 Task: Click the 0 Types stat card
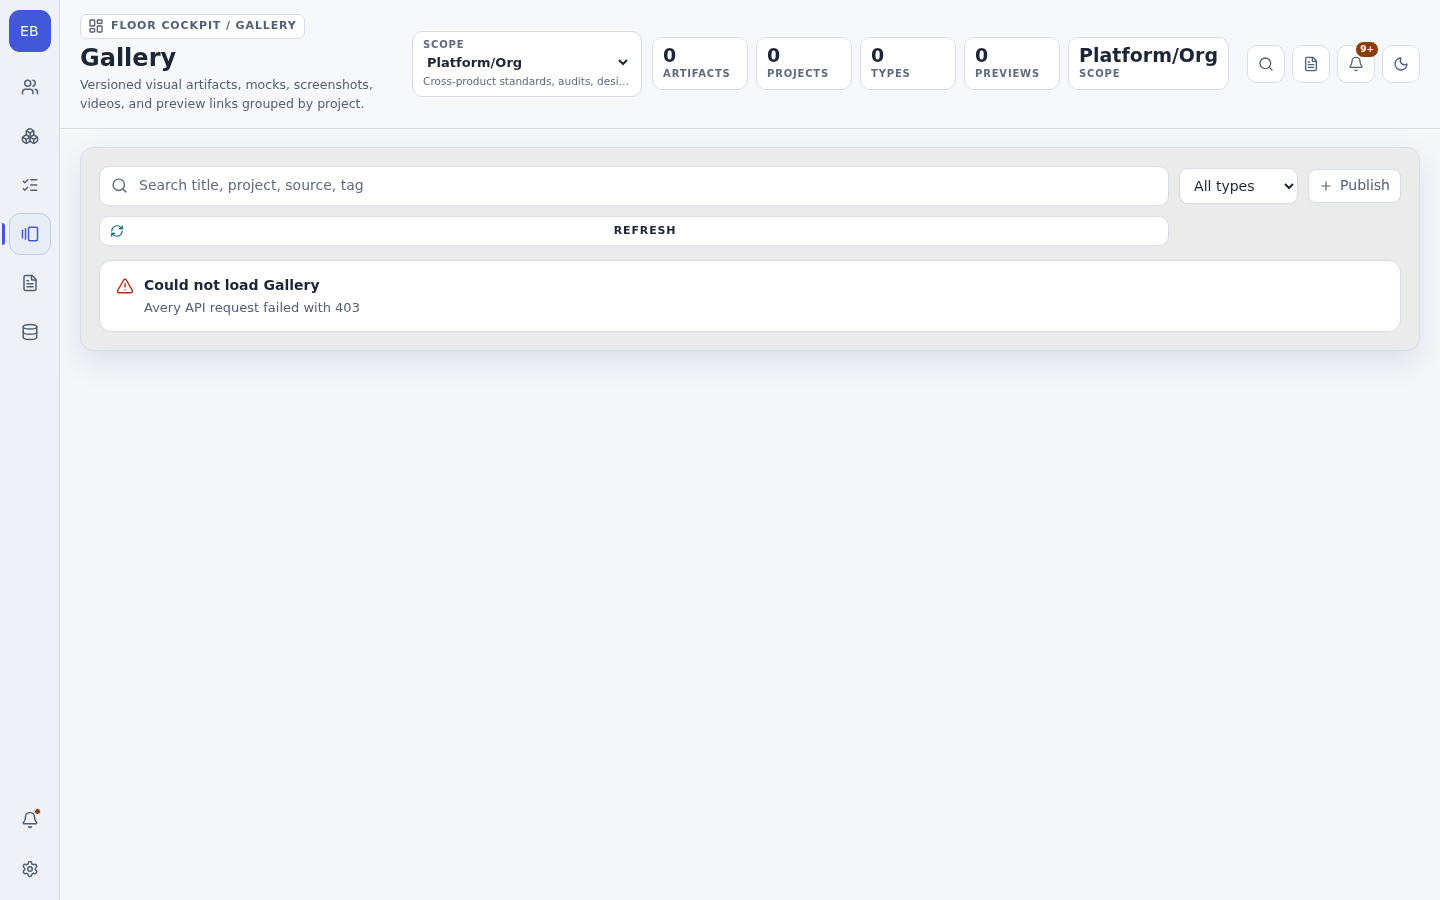coord(908,64)
